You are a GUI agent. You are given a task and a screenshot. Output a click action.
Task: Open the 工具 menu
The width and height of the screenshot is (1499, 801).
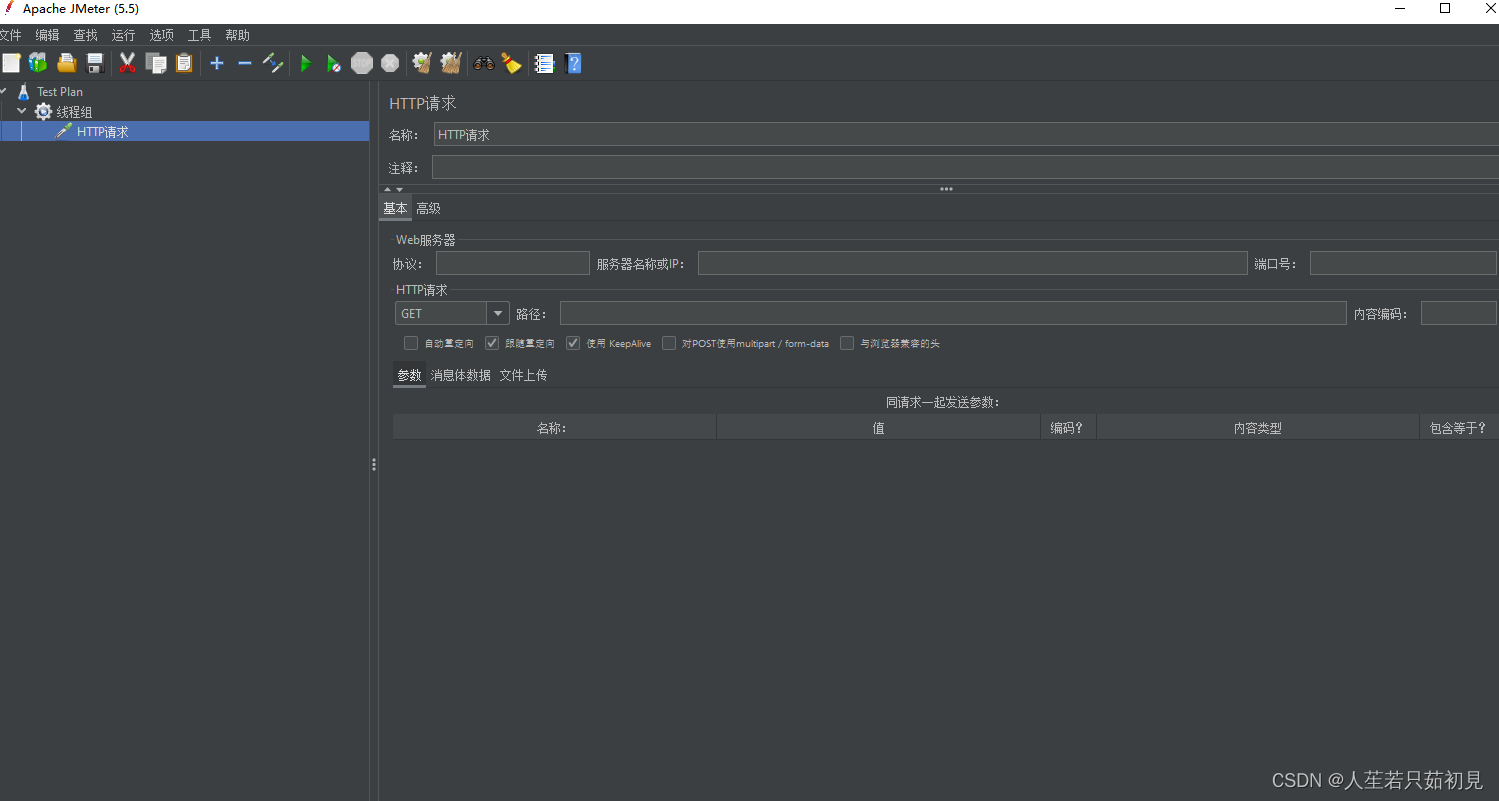point(200,35)
